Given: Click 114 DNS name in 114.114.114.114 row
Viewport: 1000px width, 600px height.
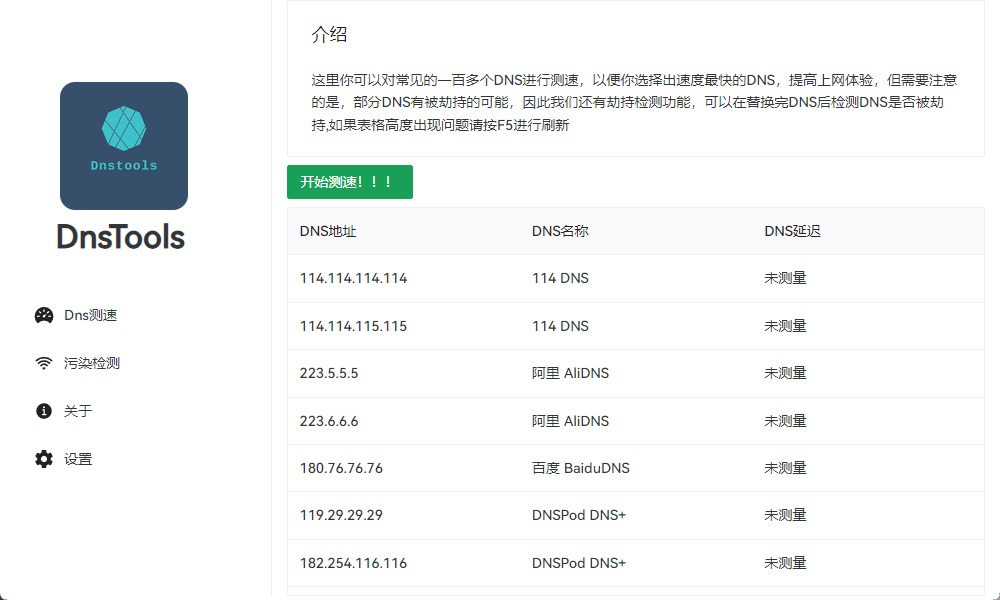Looking at the screenshot, I should [x=560, y=278].
